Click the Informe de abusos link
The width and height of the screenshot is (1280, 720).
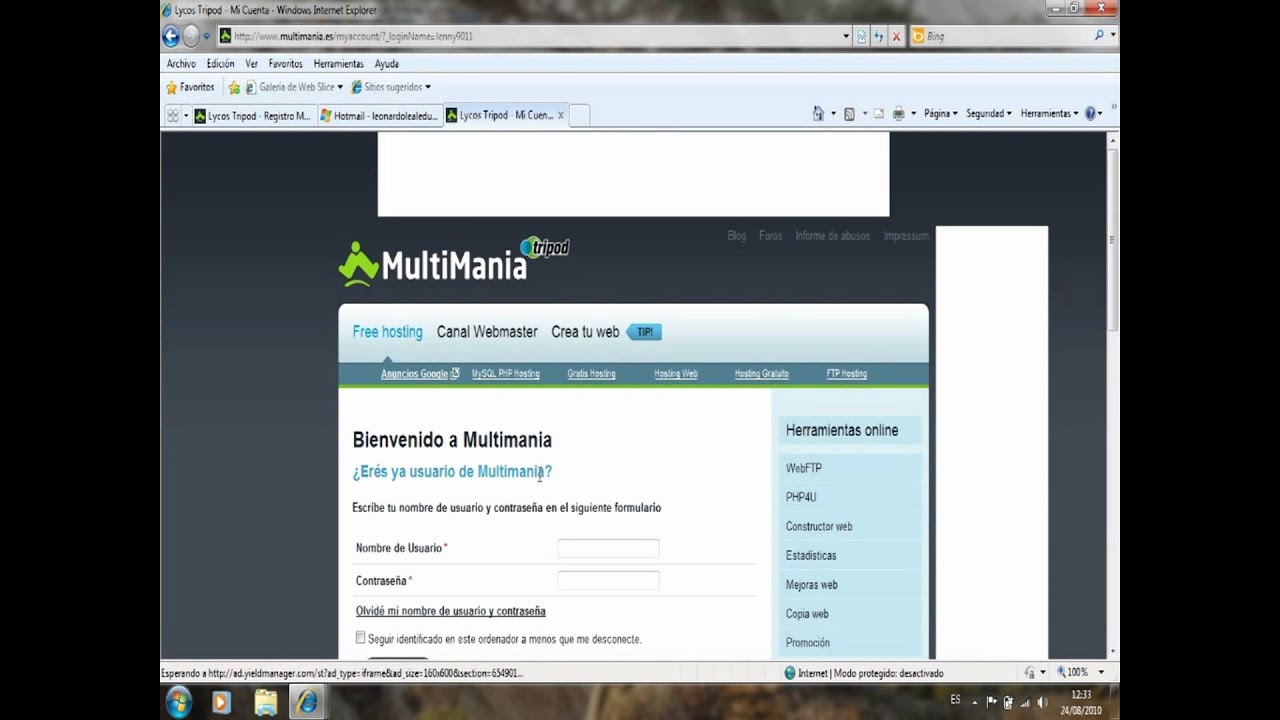[832, 236]
